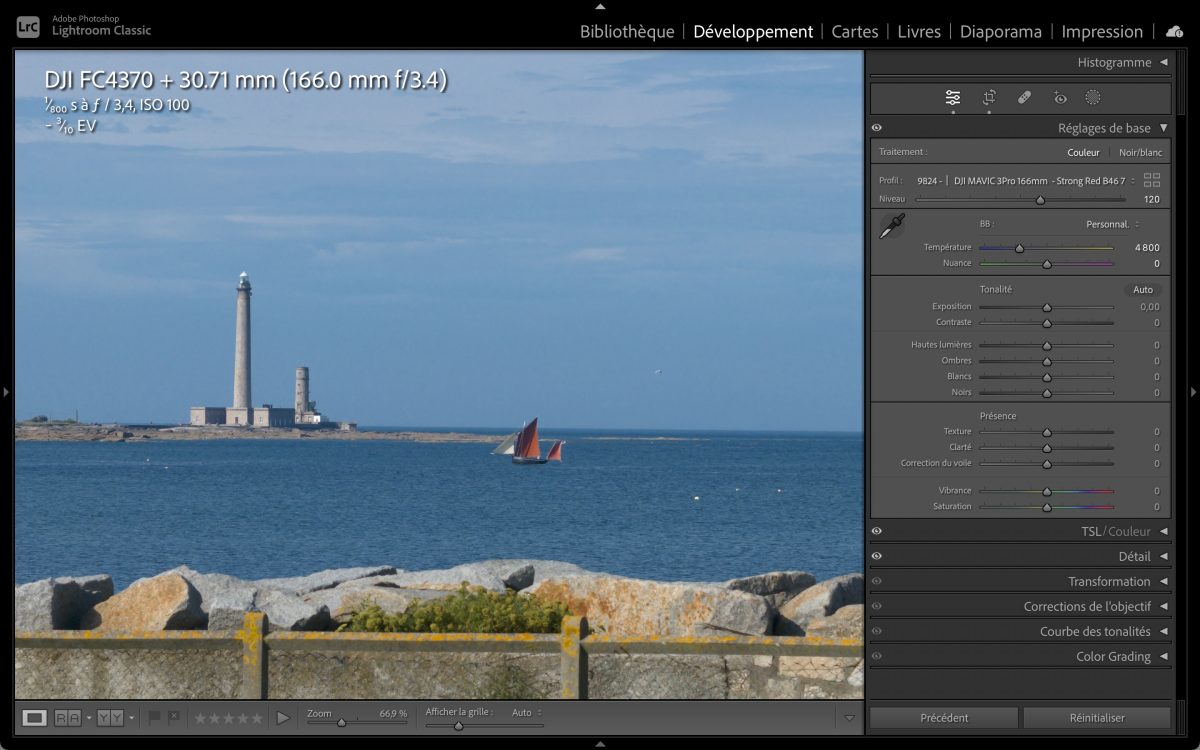1200x750 pixels.
Task: Click the Réinitialiser button
Action: pyautogui.click(x=1097, y=718)
